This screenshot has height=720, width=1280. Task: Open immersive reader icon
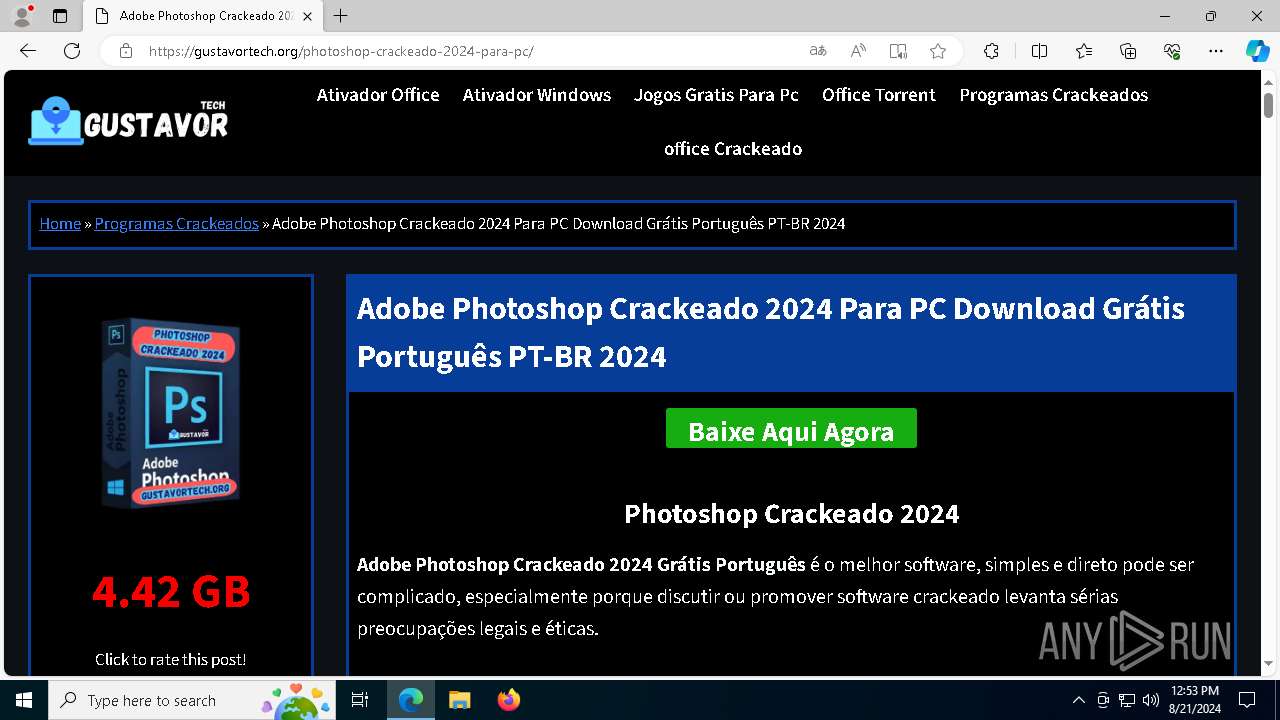pos(898,51)
